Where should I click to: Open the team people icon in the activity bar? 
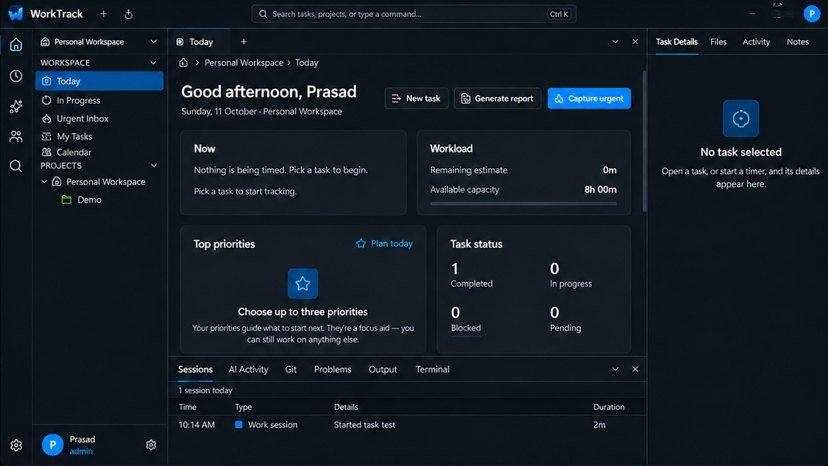16,136
